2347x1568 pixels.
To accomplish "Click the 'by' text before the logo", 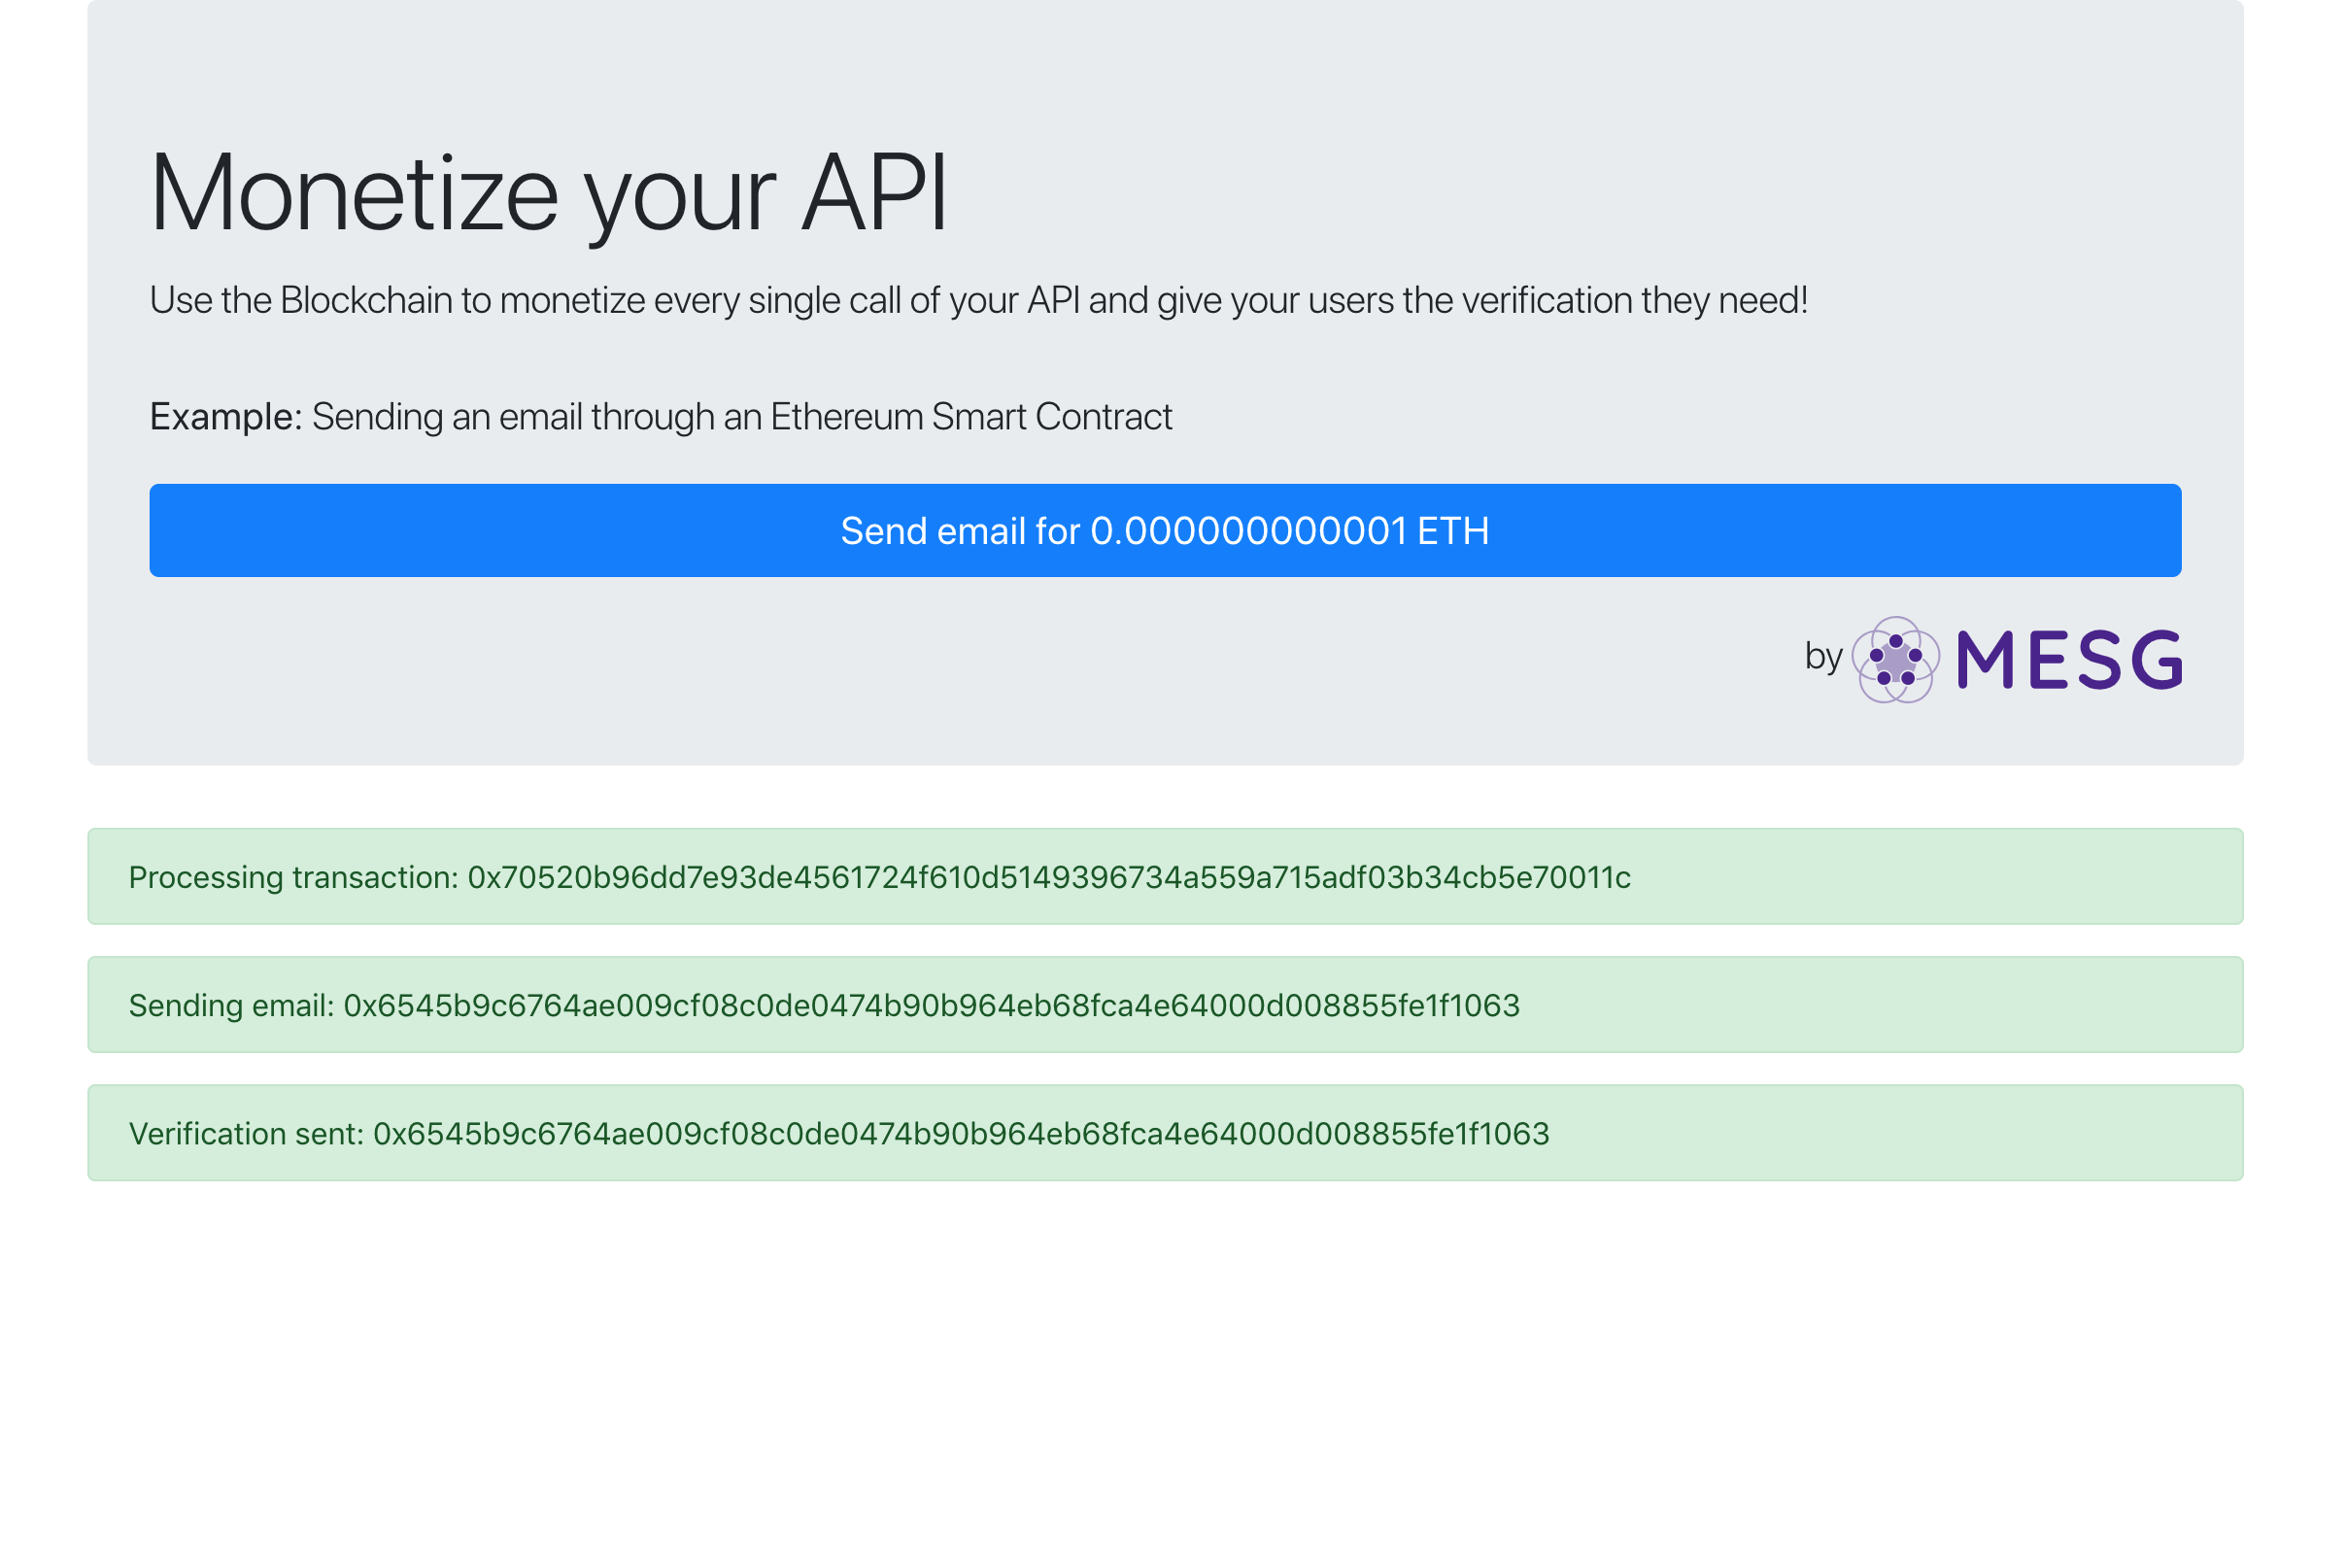I will pos(1823,657).
